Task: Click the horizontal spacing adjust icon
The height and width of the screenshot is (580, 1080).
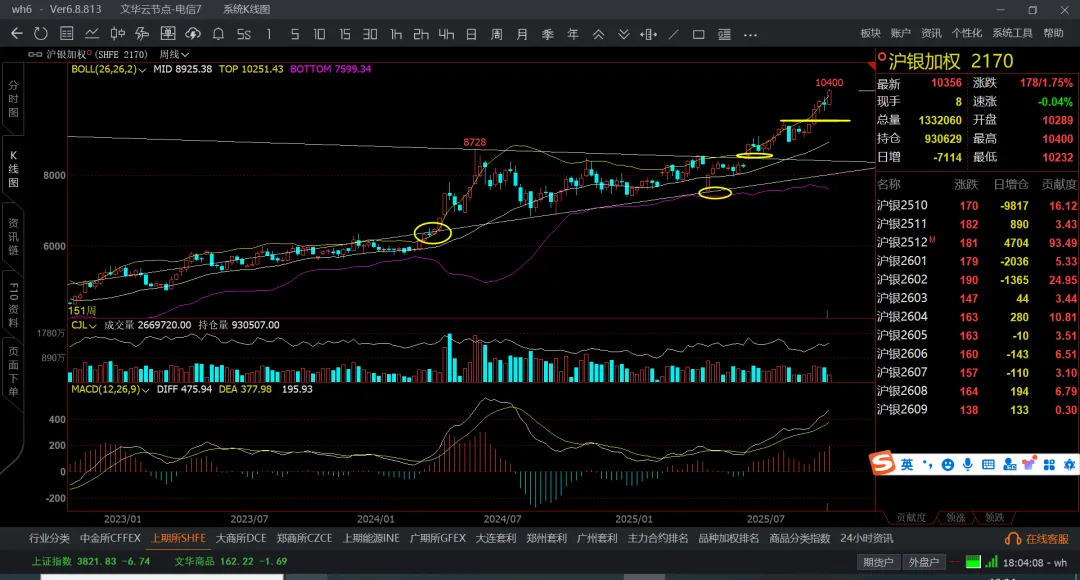Action: click(x=648, y=34)
